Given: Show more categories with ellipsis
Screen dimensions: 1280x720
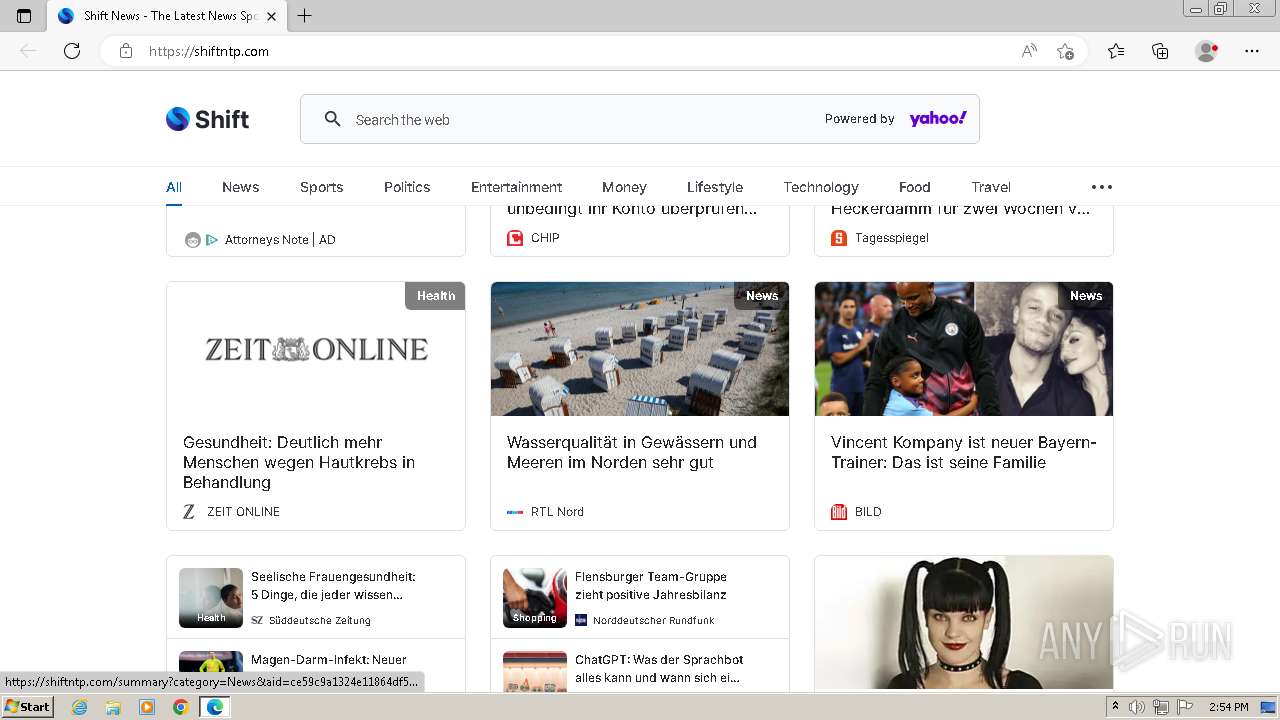Looking at the screenshot, I should point(1102,187).
